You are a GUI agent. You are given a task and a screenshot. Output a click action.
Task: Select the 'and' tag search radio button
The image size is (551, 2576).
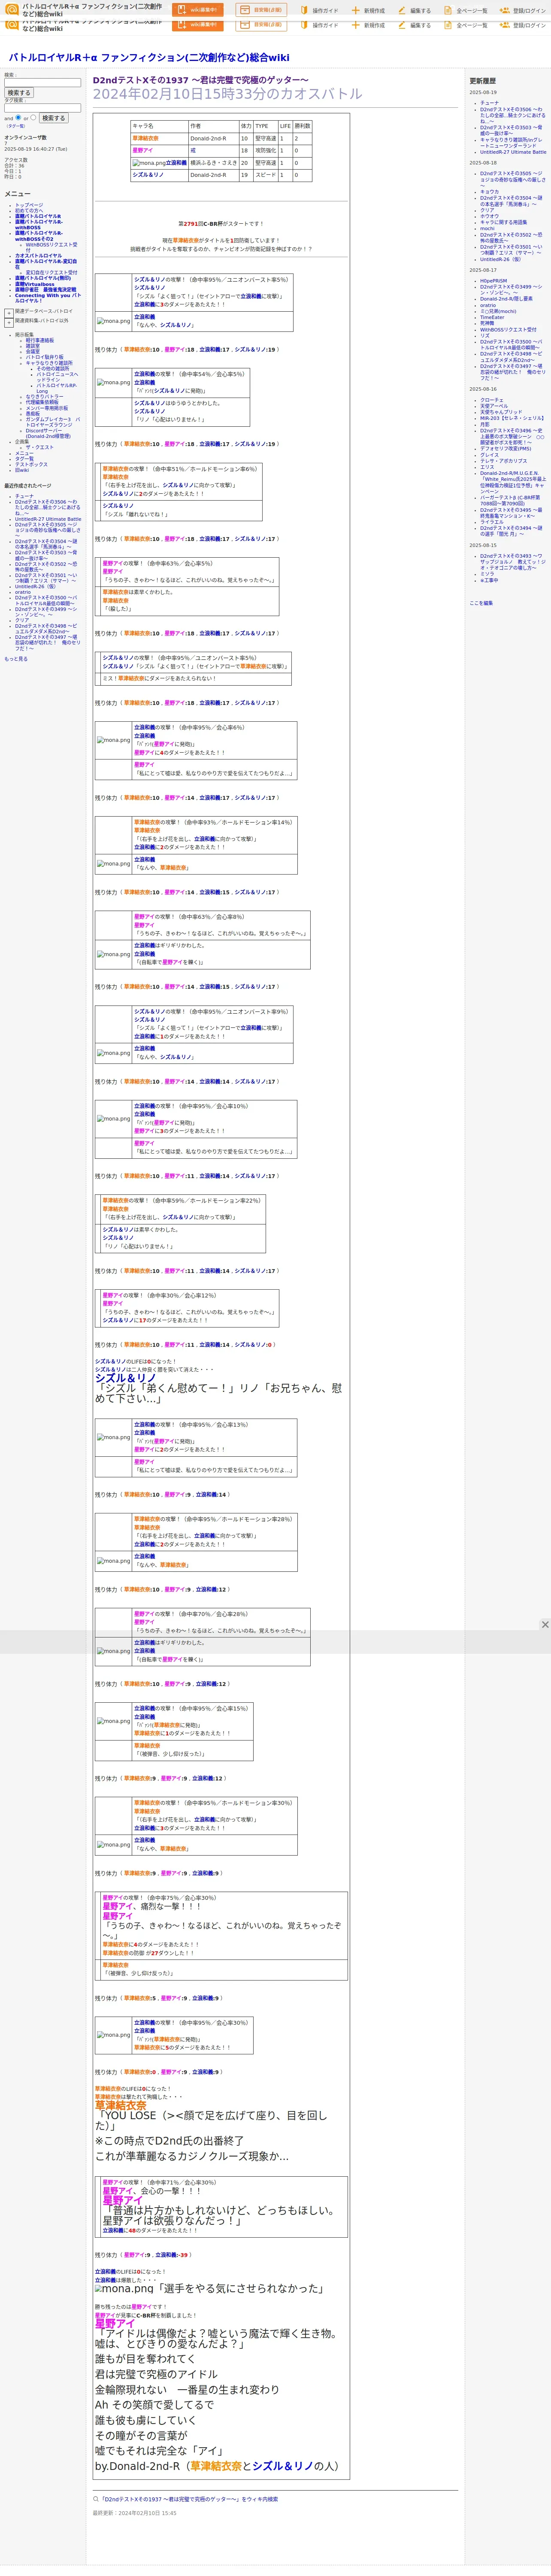coord(18,117)
